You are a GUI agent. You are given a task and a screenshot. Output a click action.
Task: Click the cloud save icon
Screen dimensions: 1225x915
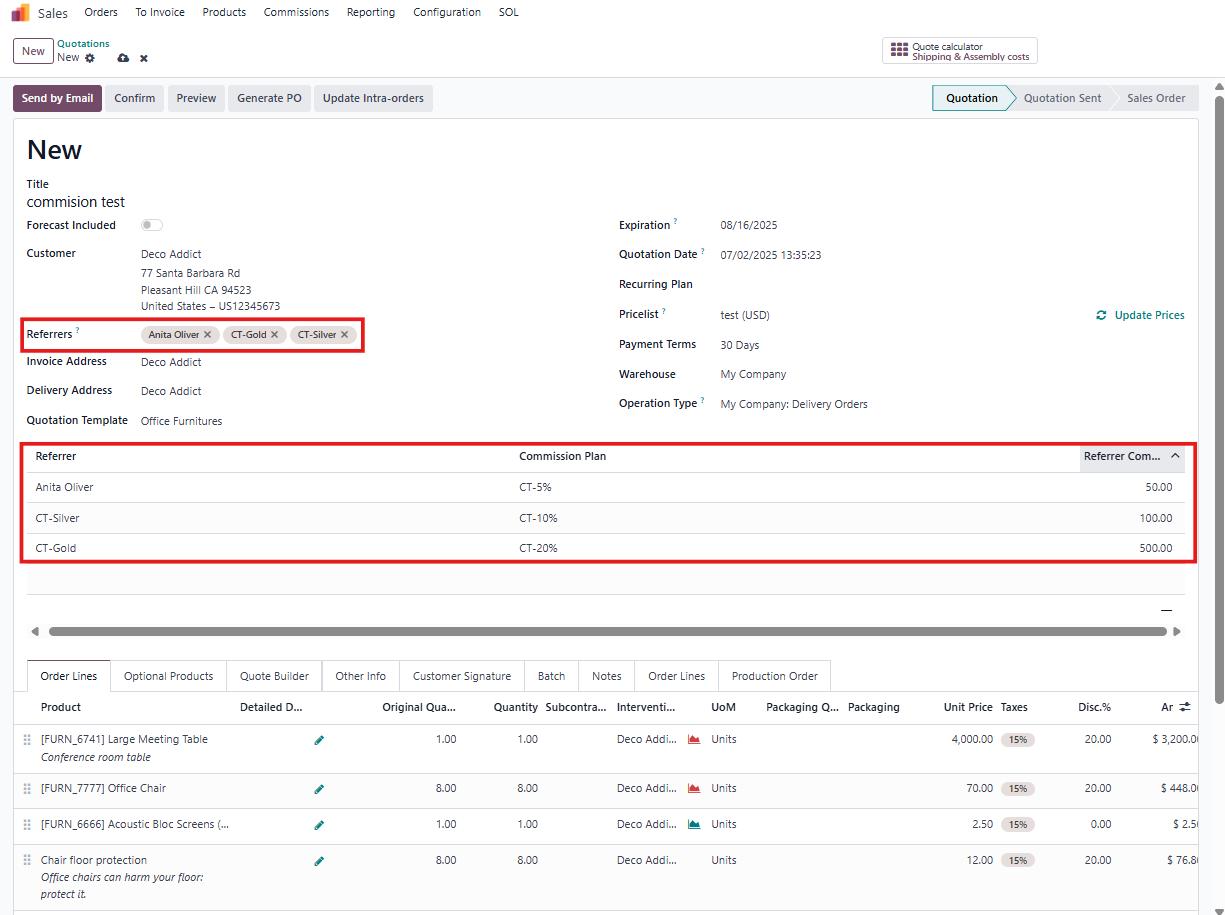click(x=123, y=58)
